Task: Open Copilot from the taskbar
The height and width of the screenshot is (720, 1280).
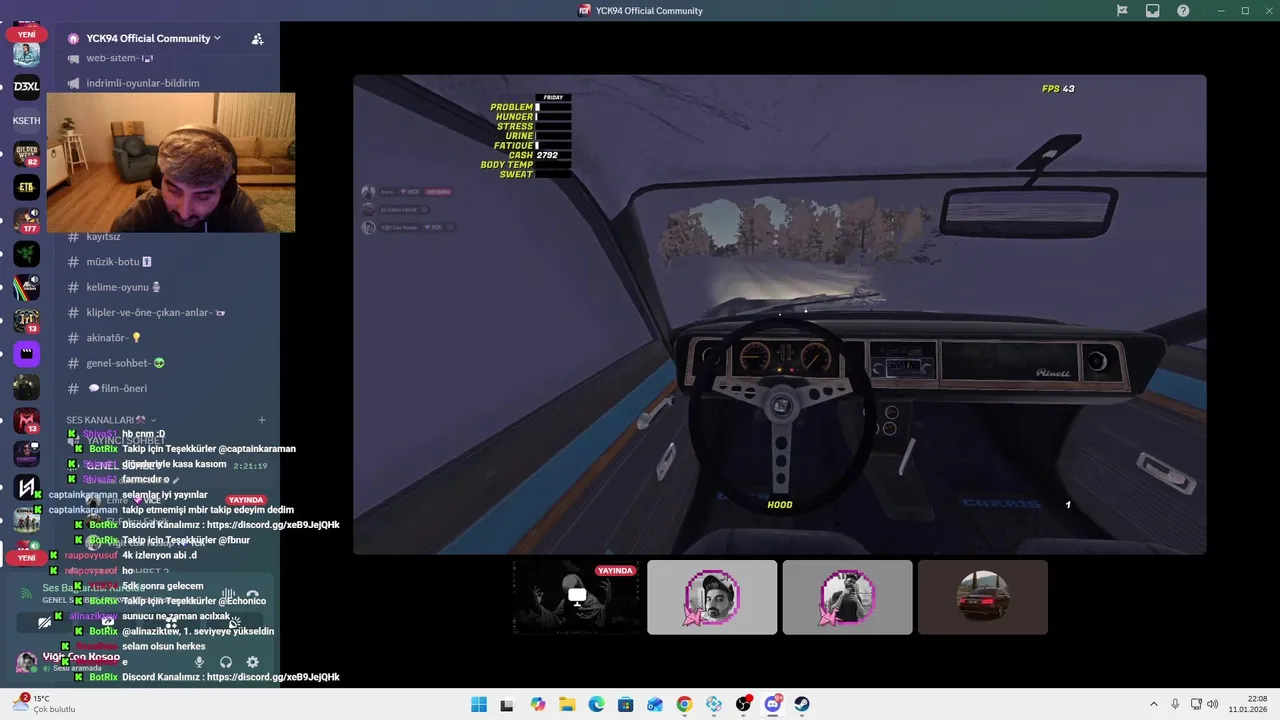Action: coord(538,704)
